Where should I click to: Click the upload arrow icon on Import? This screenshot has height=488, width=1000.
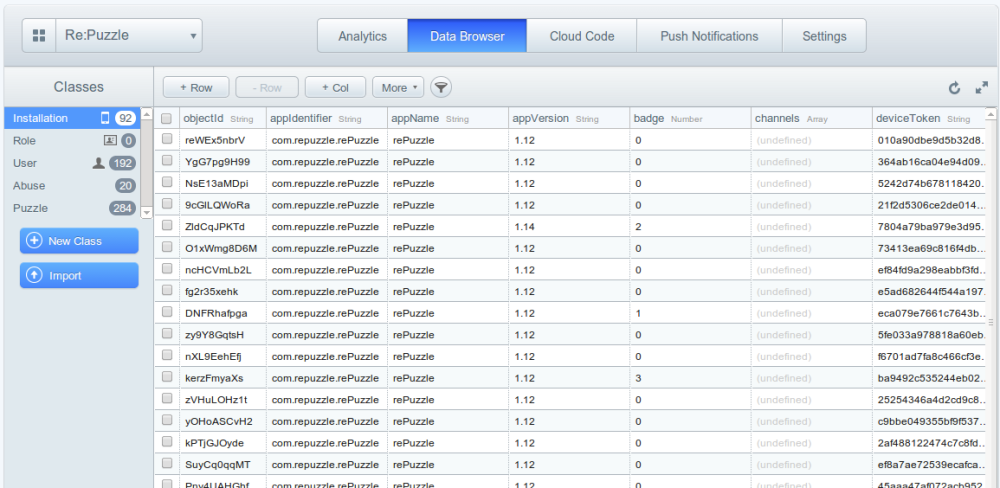(x=34, y=276)
